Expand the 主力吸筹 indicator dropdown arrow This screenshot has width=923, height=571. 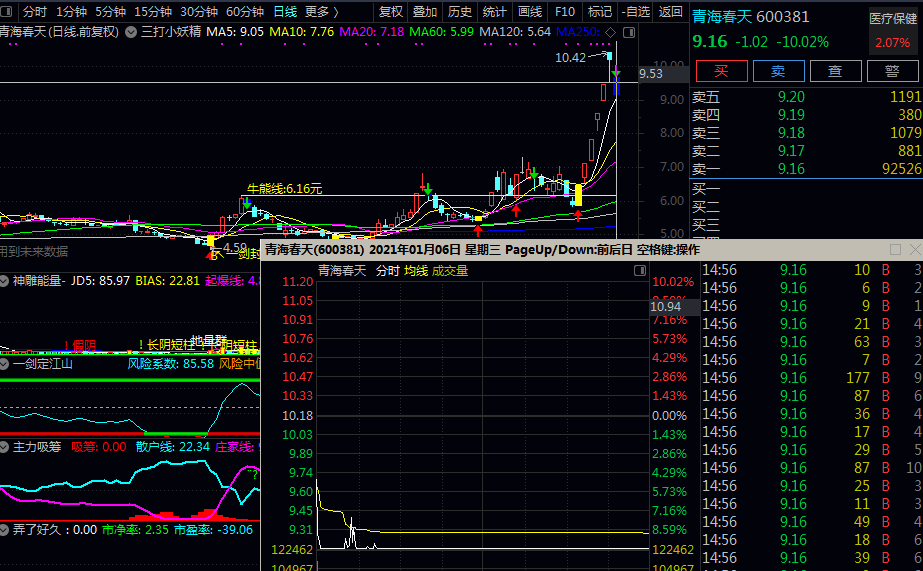[x=6, y=447]
